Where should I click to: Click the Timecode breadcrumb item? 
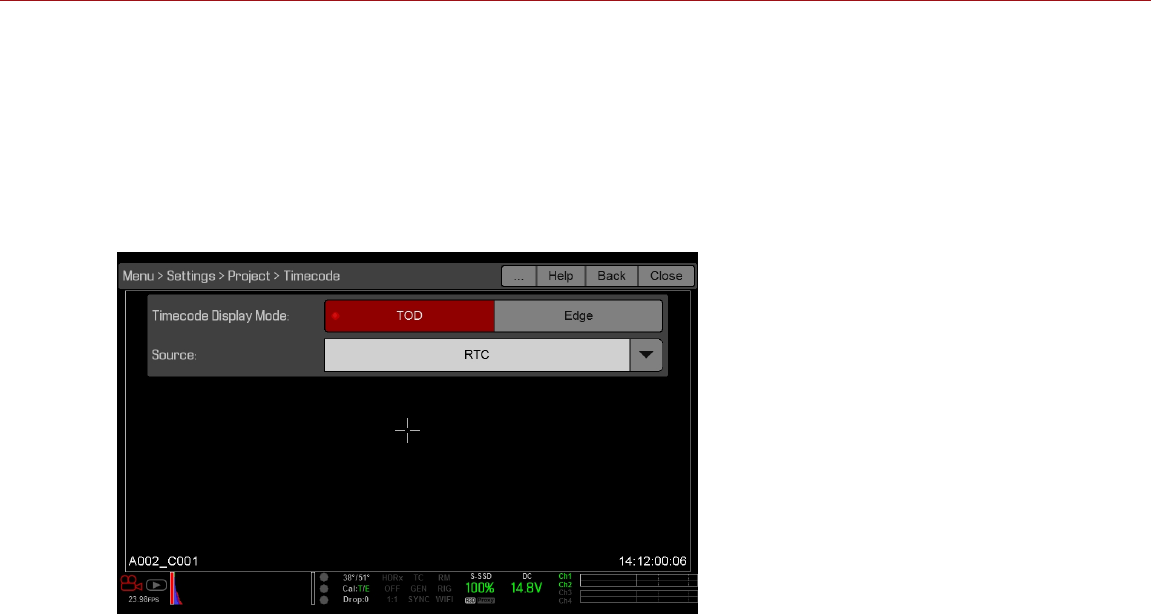[312, 276]
